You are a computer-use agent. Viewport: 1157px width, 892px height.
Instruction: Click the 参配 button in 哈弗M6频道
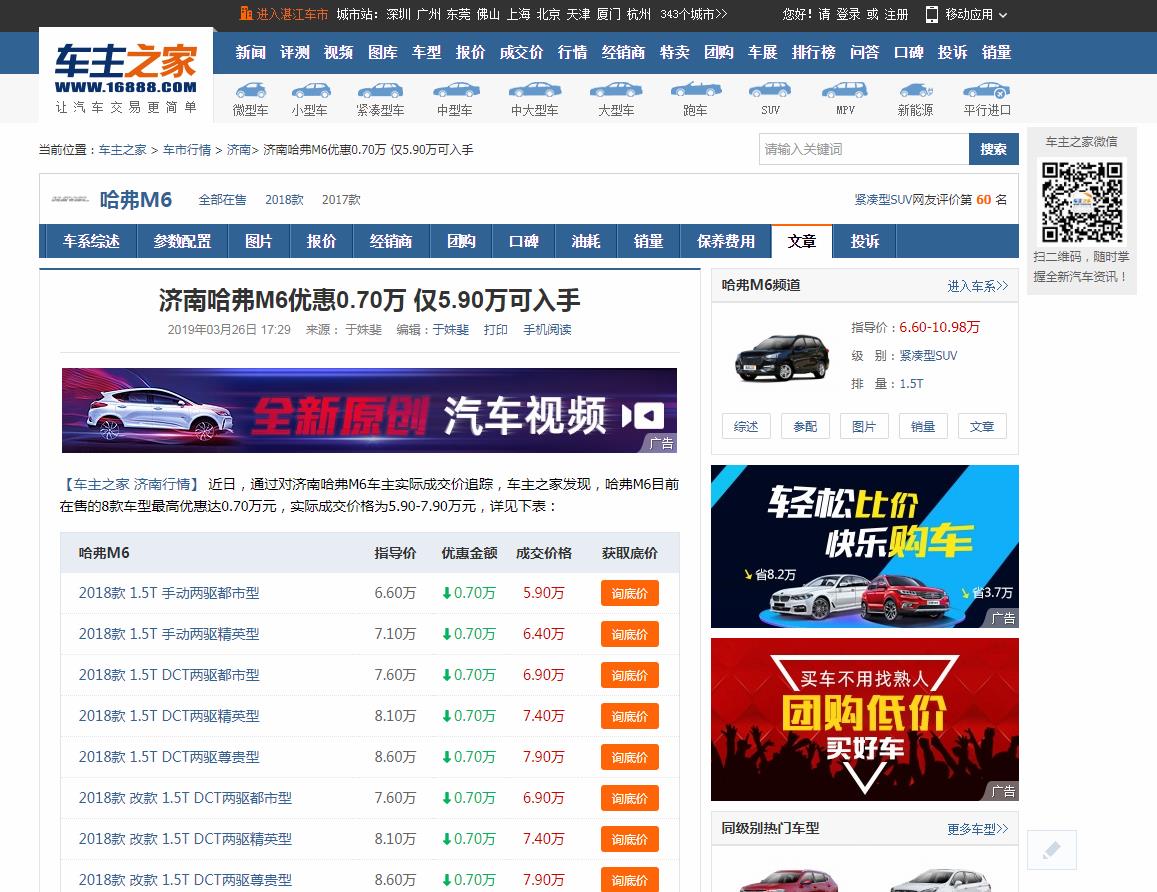[x=805, y=426]
